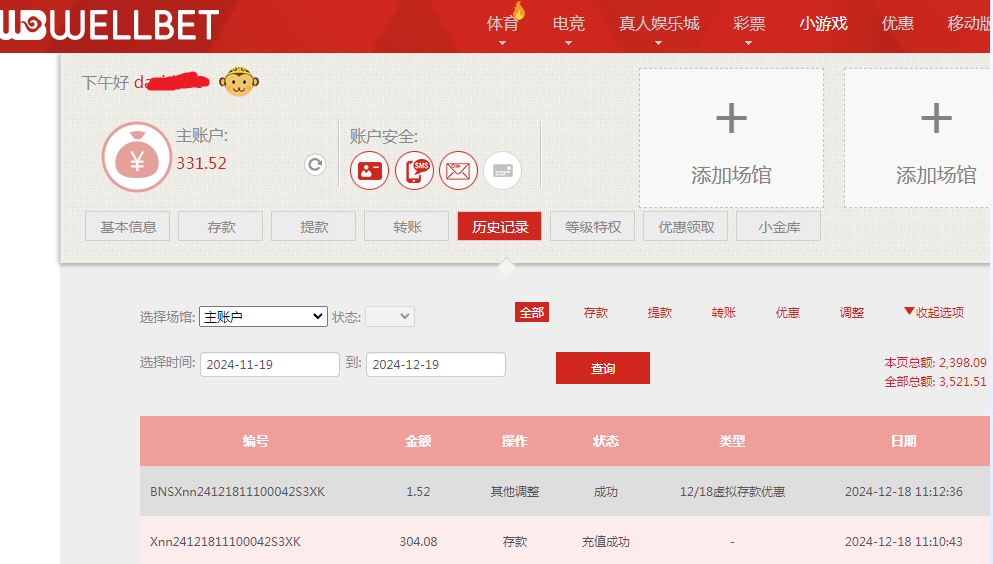Filter records by 存款 deposits
The height and width of the screenshot is (564, 993).
(595, 312)
